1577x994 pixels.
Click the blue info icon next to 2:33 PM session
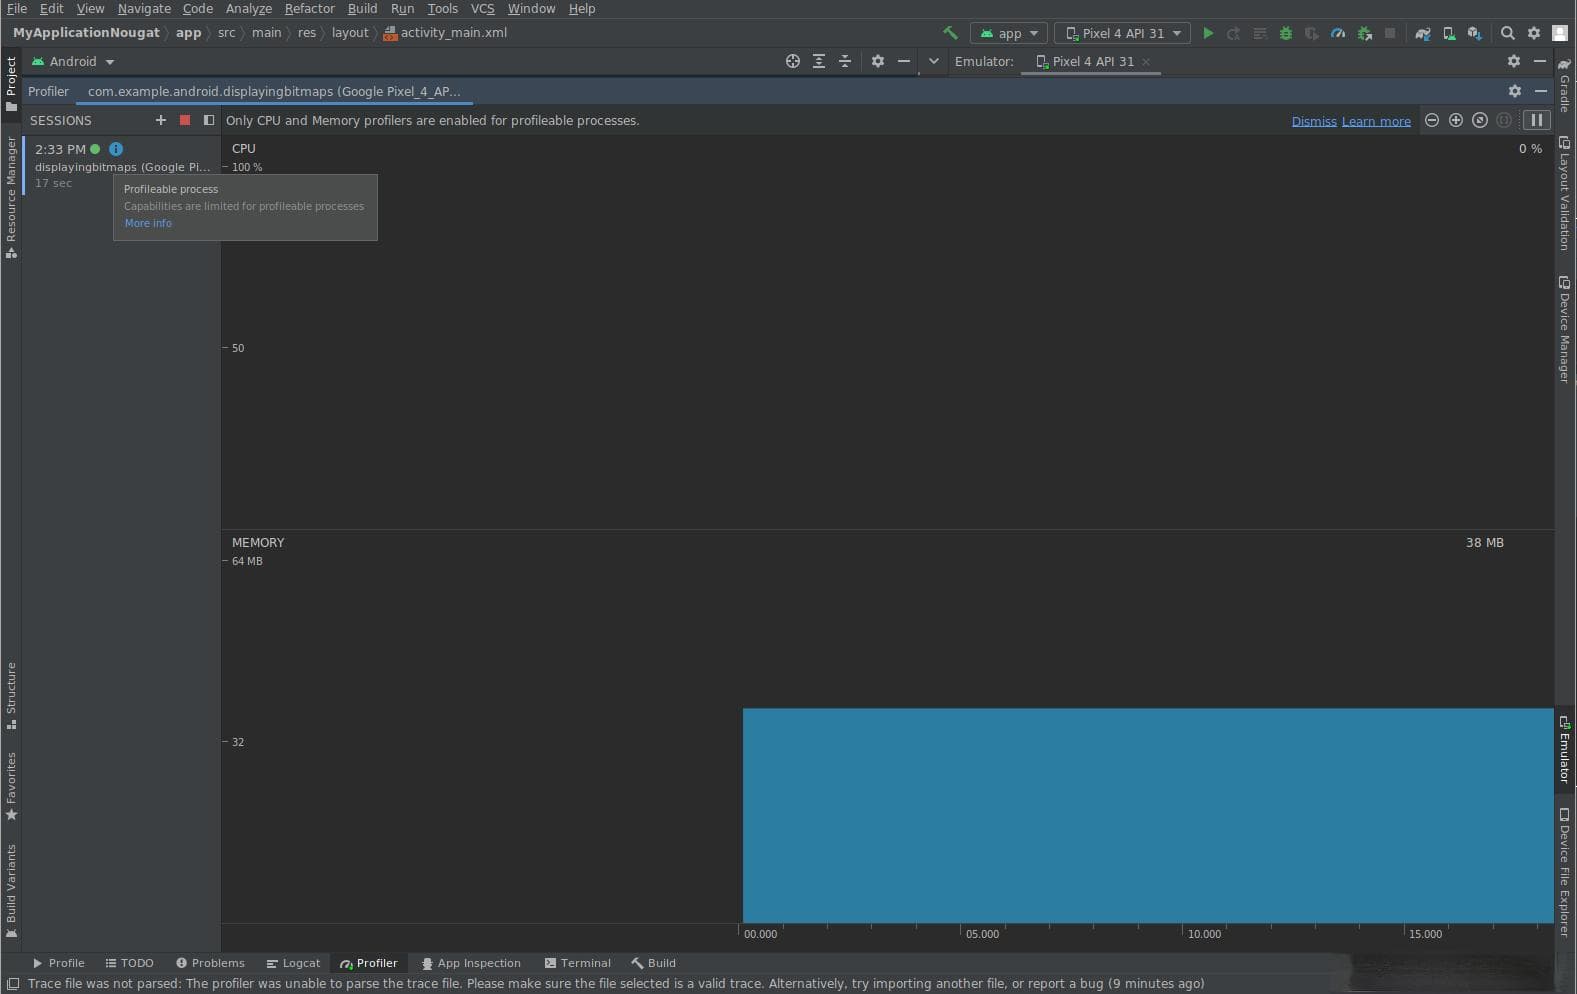[116, 149]
